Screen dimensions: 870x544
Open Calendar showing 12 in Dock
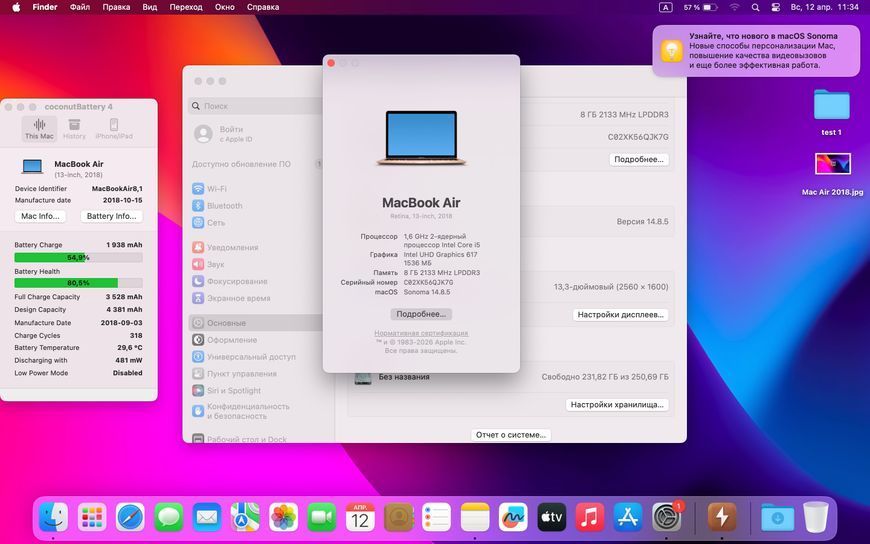pos(360,517)
